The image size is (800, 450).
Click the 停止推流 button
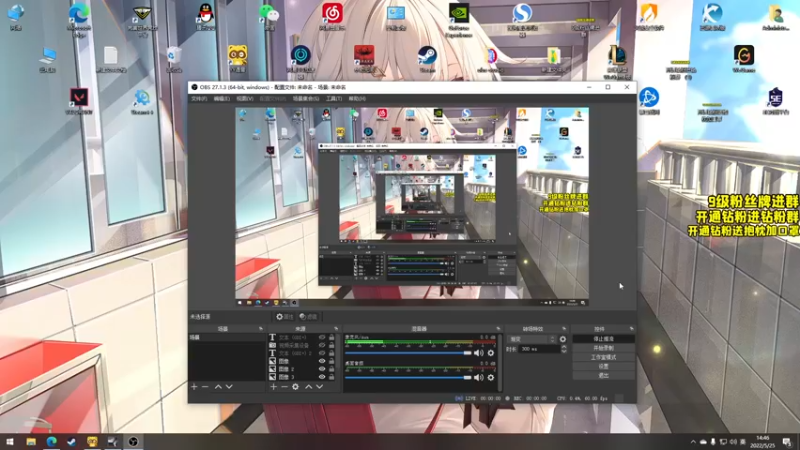pos(604,339)
